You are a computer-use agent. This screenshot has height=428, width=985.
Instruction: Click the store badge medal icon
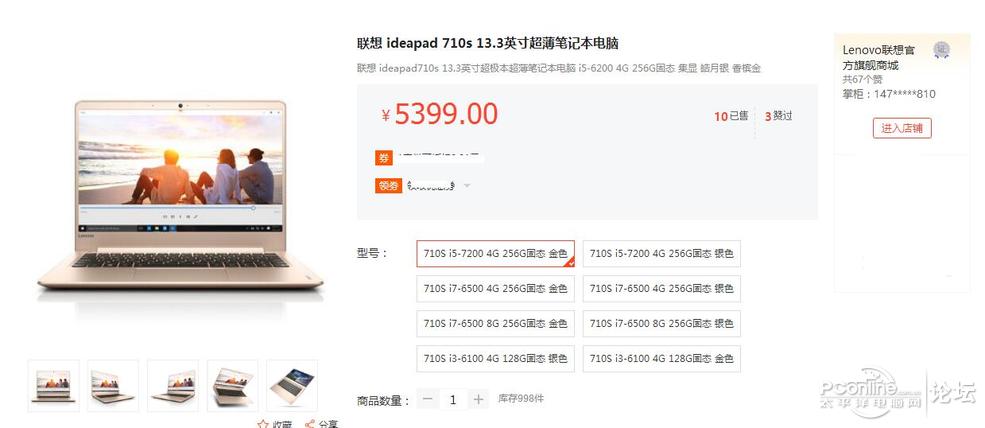941,50
